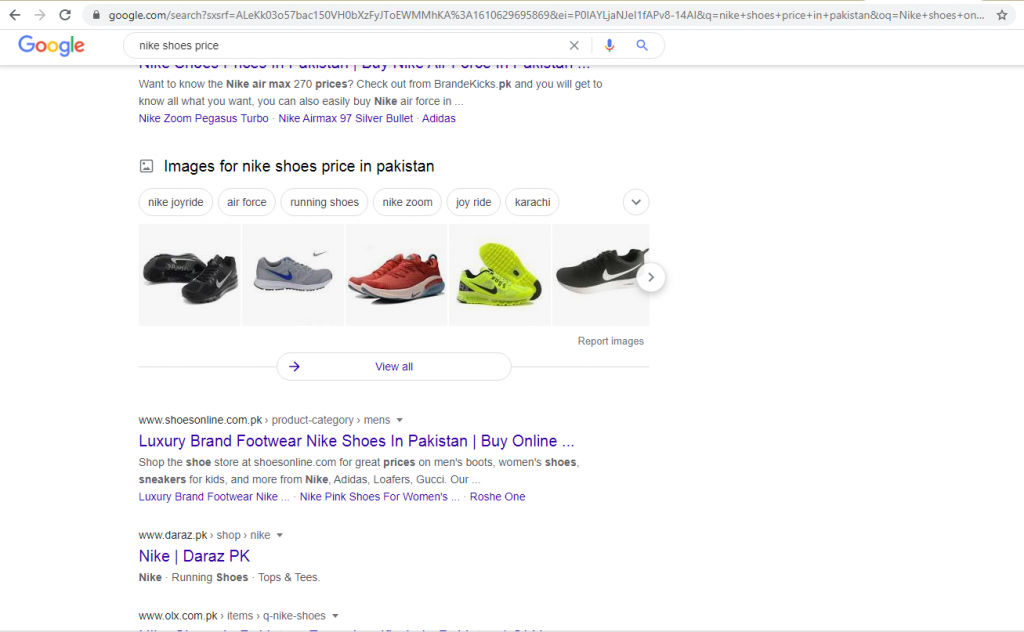Open the red Nike shoe thumbnail
This screenshot has width=1024, height=632.
396,275
